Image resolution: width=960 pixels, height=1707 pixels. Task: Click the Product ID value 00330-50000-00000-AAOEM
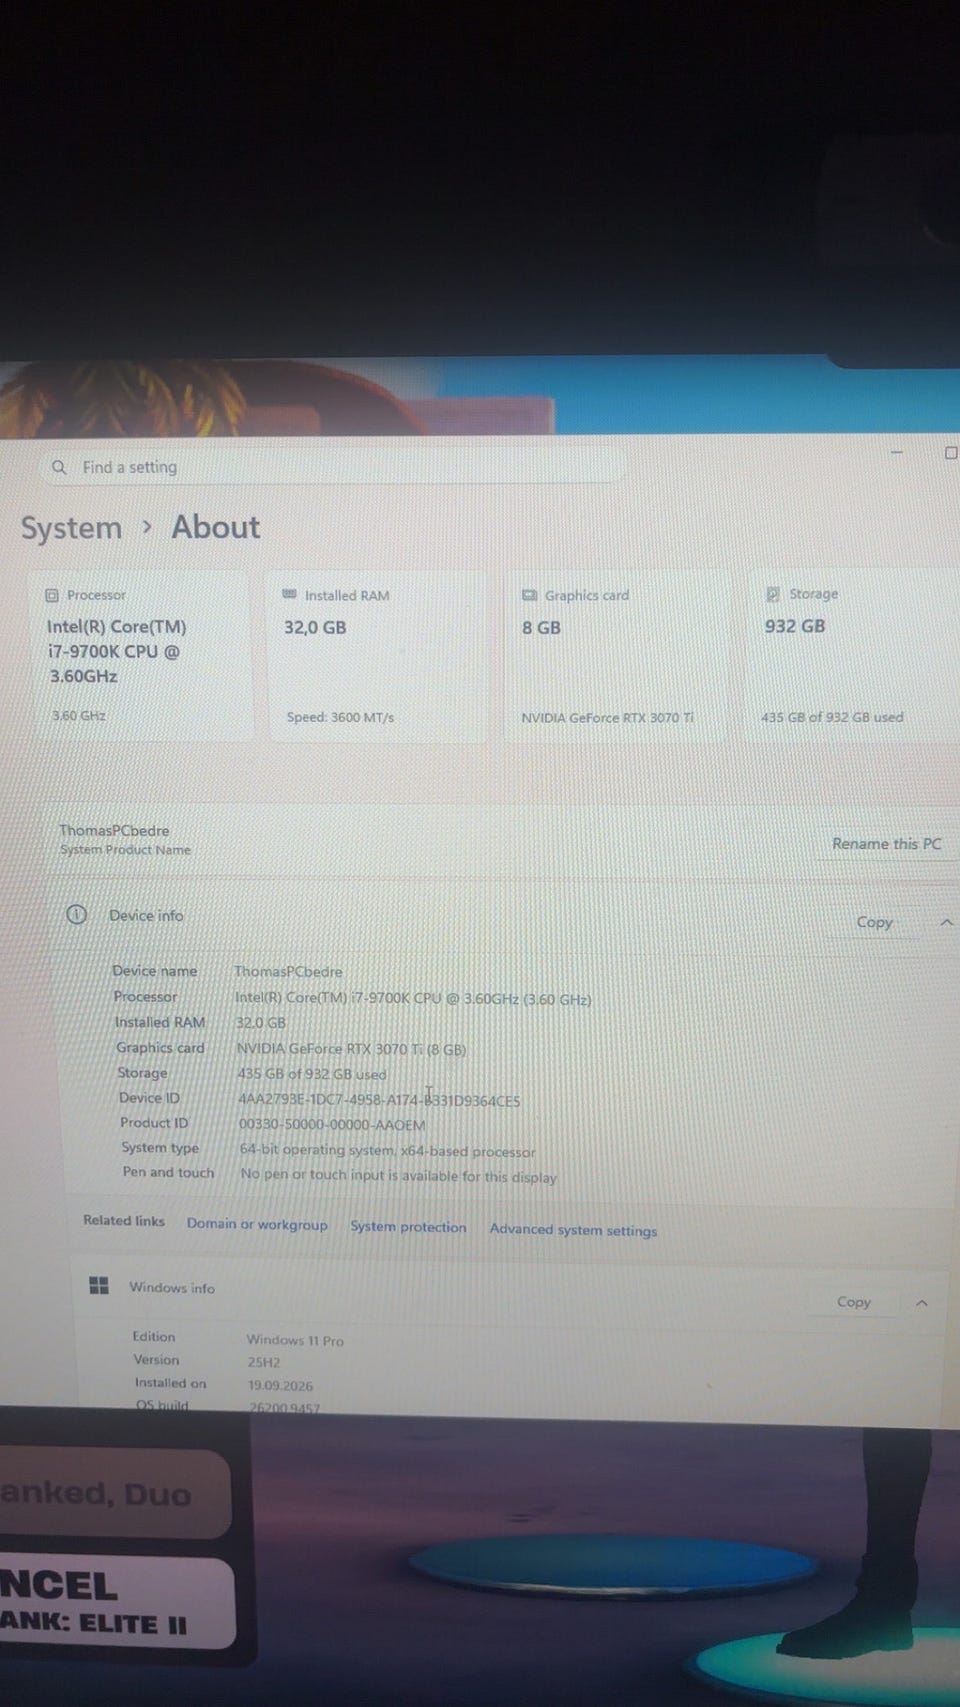(332, 1125)
